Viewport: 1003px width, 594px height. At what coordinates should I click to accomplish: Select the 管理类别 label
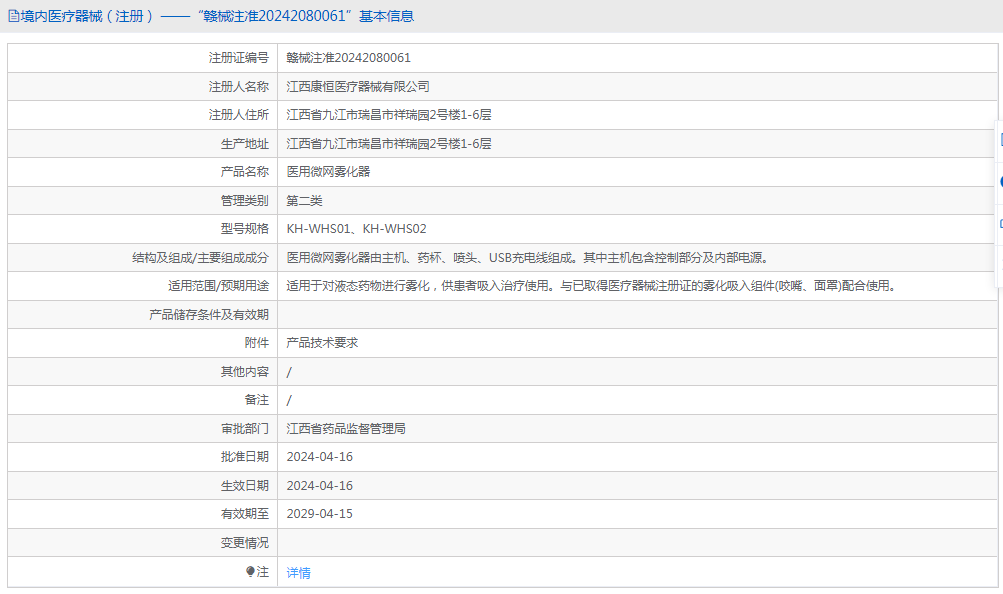tap(245, 201)
